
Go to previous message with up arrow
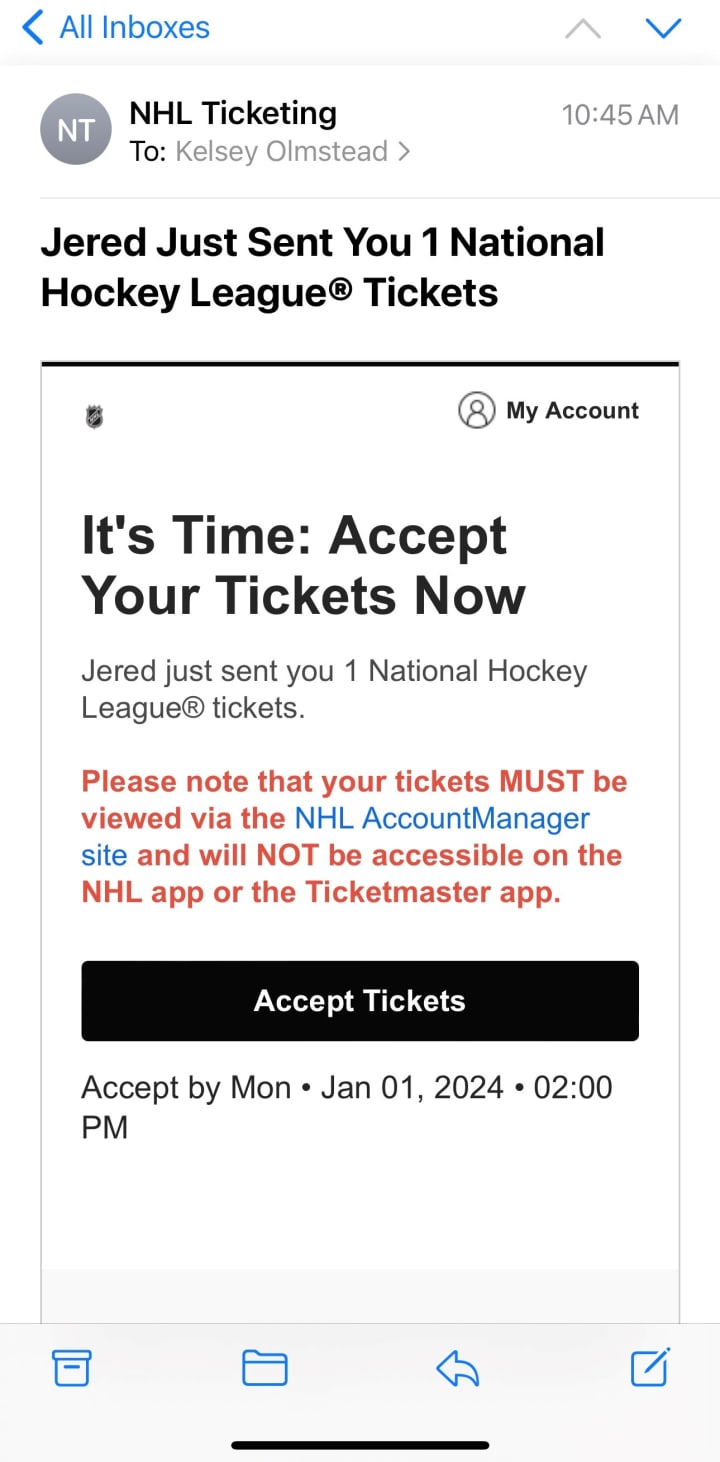[x=583, y=29]
